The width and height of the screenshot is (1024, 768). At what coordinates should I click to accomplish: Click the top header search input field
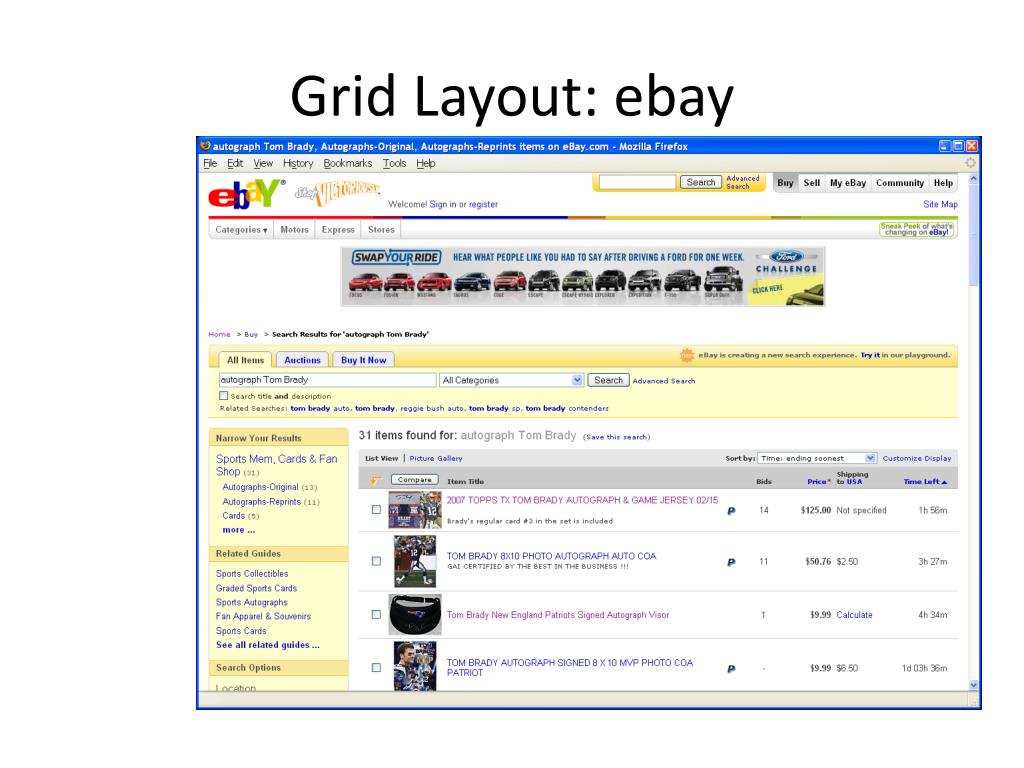637,182
